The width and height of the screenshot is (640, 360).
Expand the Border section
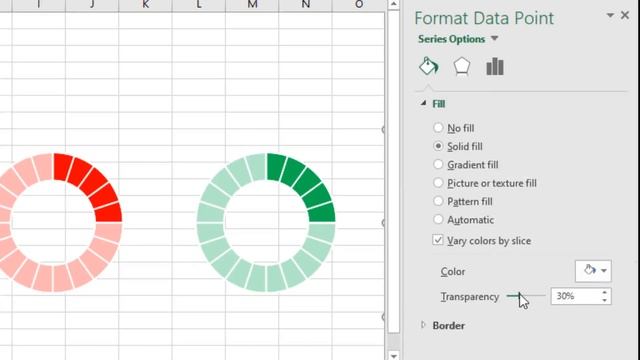423,325
